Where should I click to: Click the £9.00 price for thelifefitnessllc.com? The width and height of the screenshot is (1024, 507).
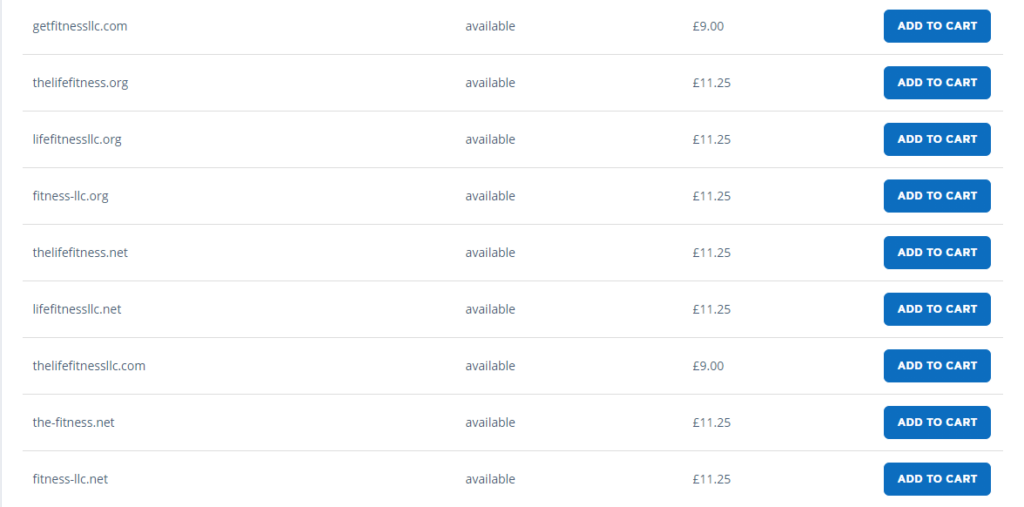click(708, 366)
